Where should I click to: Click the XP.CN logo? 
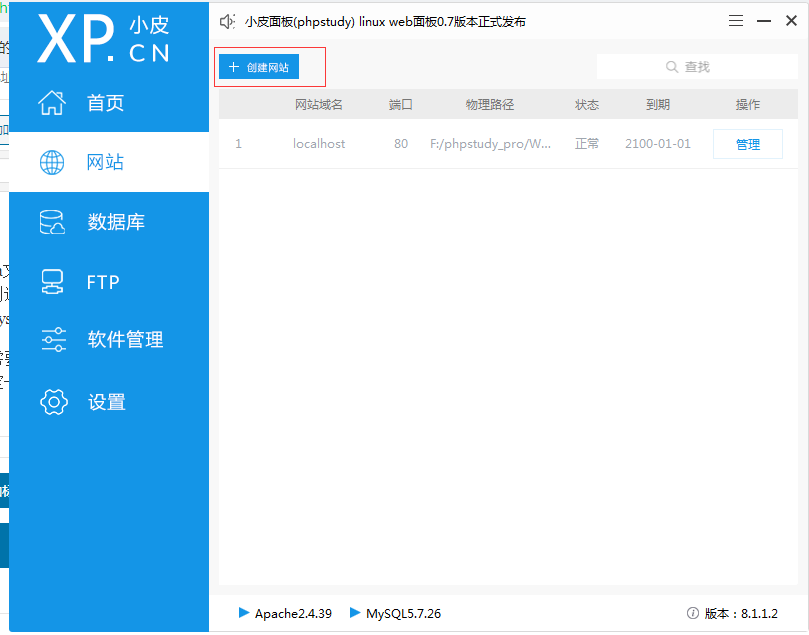click(103, 38)
